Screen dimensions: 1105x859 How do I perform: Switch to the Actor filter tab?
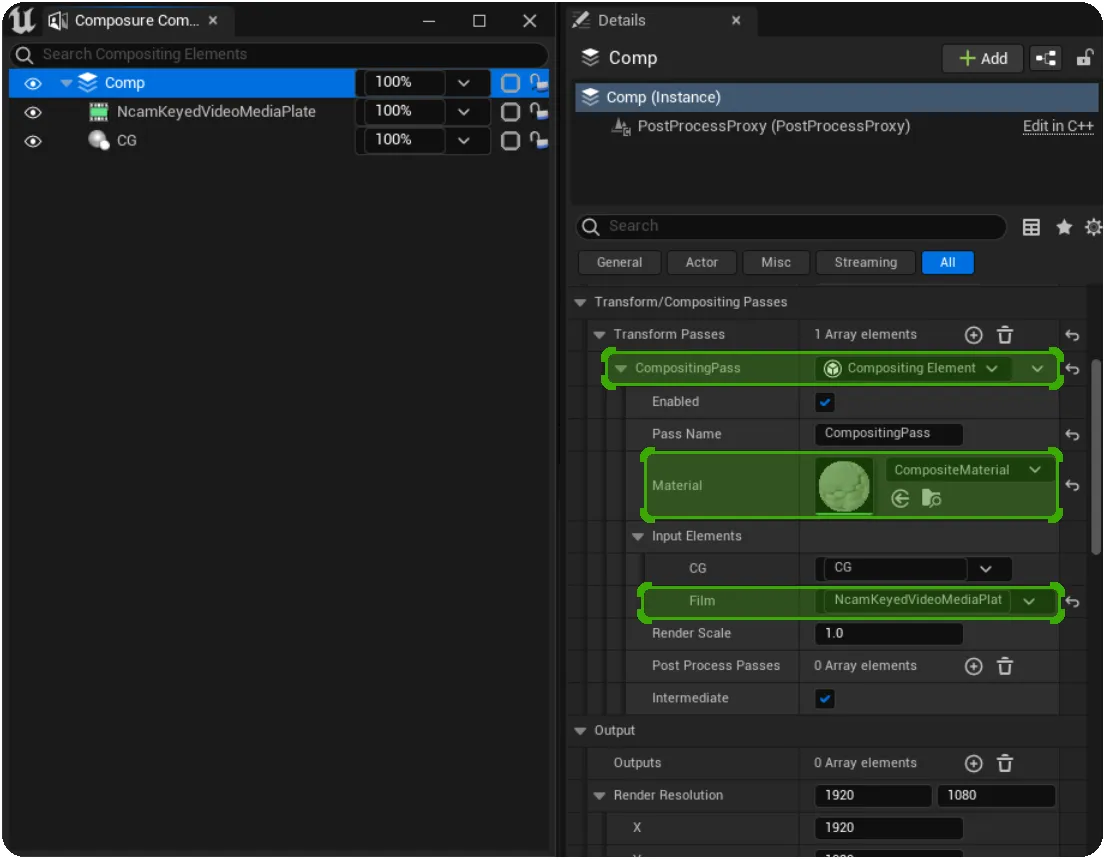click(702, 263)
